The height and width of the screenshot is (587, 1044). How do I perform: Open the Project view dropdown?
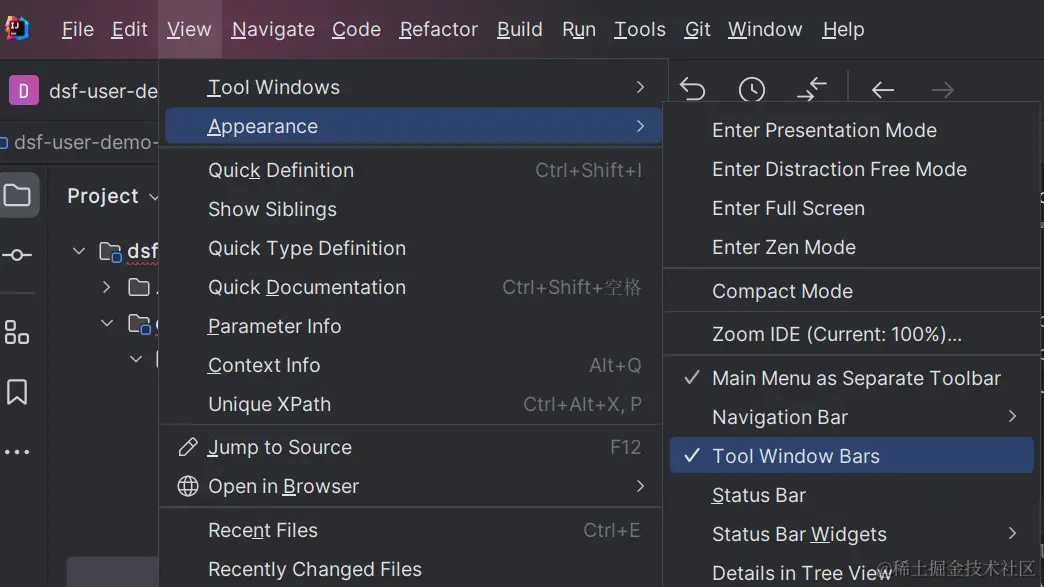pos(112,196)
